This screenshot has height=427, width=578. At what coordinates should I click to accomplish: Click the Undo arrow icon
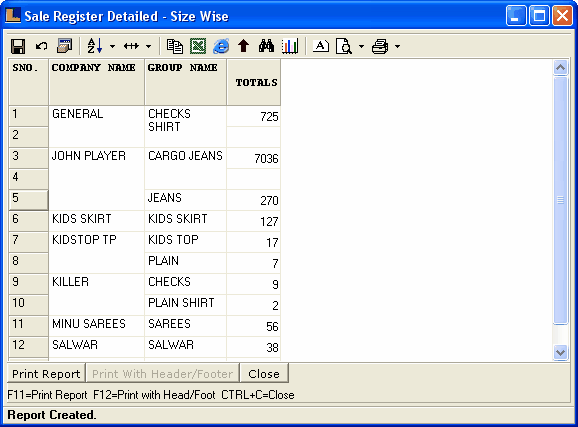[x=41, y=46]
